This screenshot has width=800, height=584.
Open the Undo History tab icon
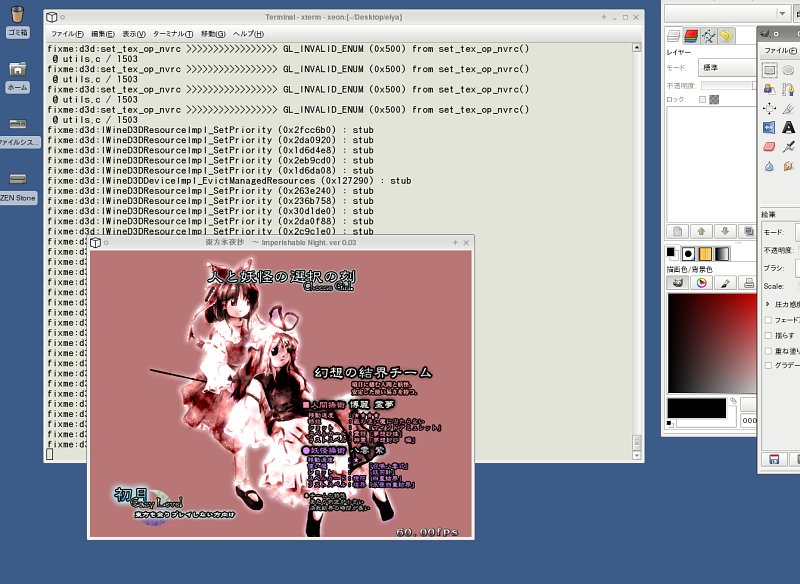[726, 36]
